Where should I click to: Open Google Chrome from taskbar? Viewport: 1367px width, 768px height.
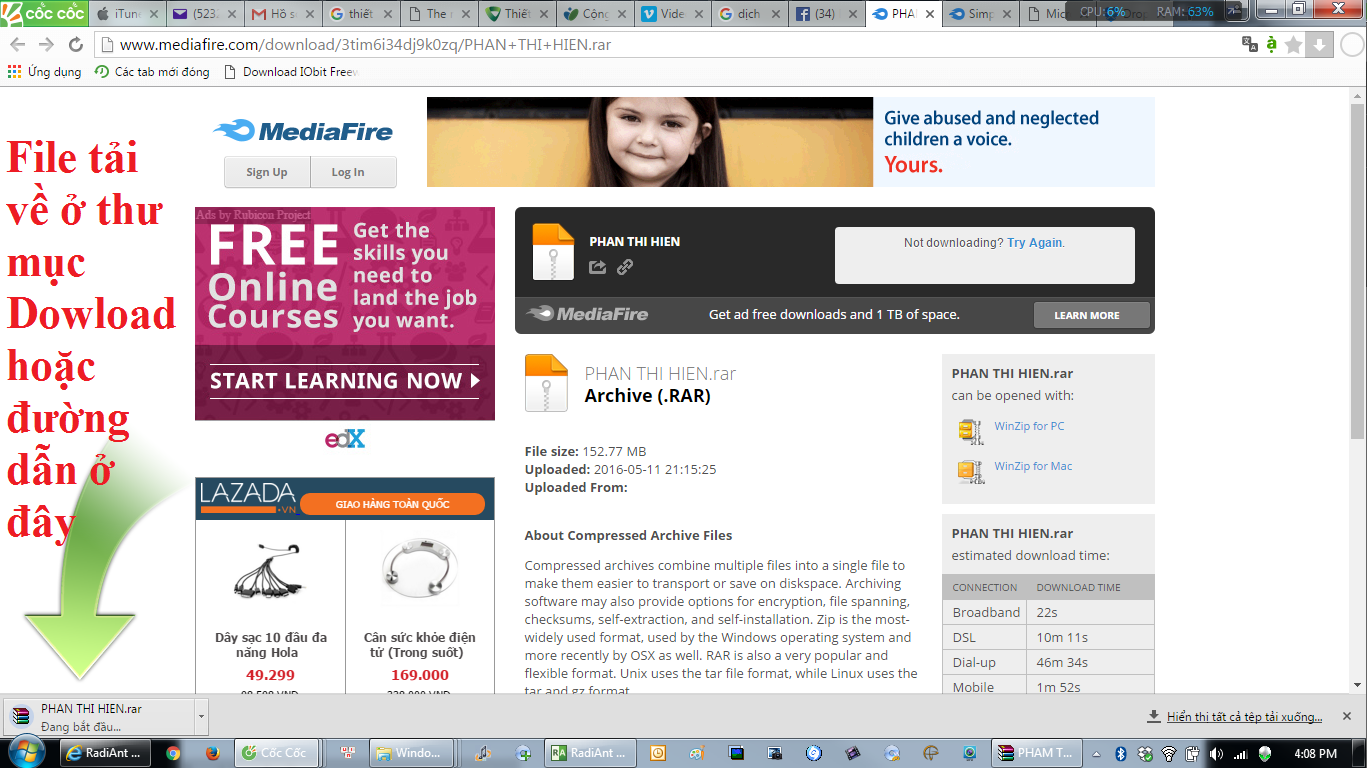[x=173, y=753]
